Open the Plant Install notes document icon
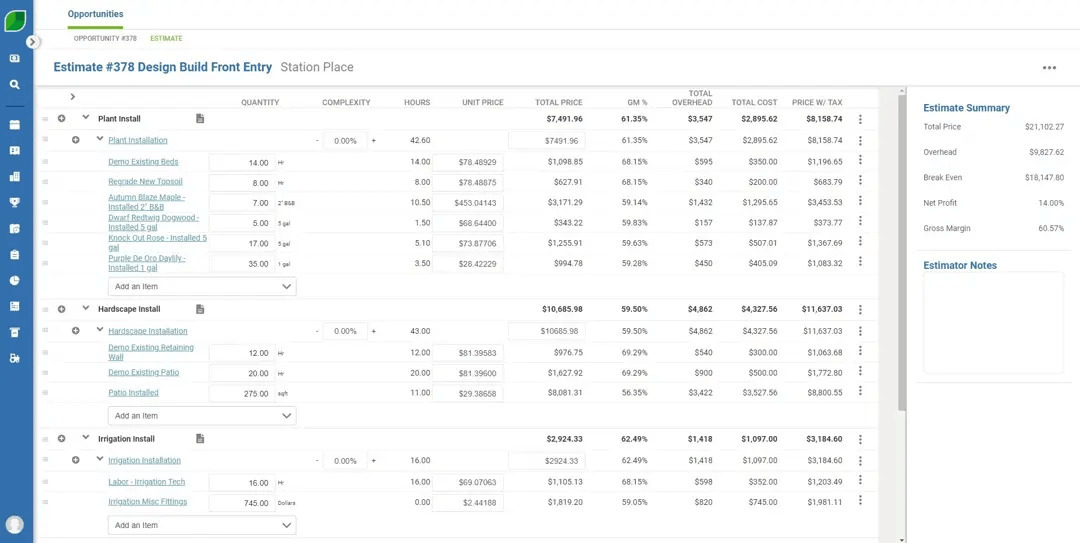1080x543 pixels. (x=200, y=119)
